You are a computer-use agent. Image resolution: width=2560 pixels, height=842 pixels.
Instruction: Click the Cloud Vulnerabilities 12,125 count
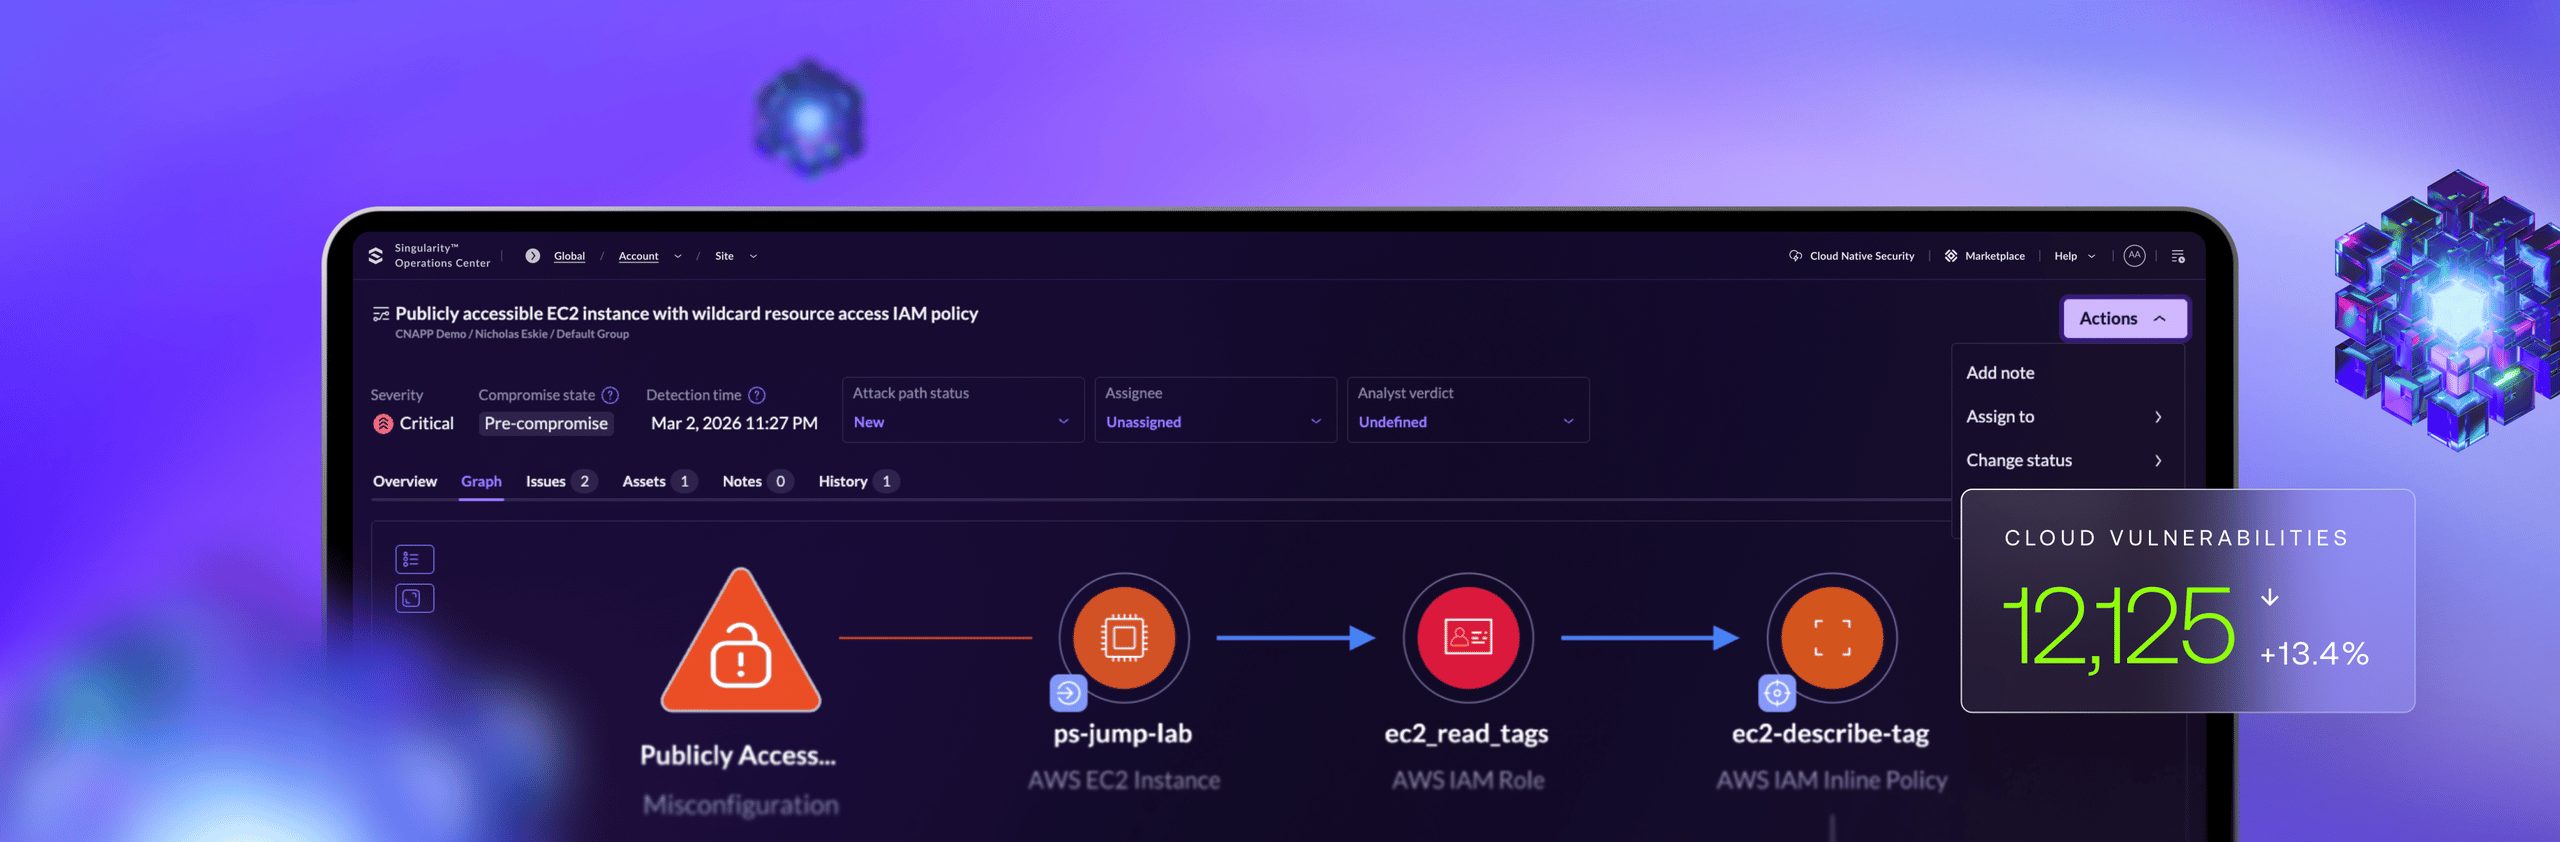[2118, 628]
